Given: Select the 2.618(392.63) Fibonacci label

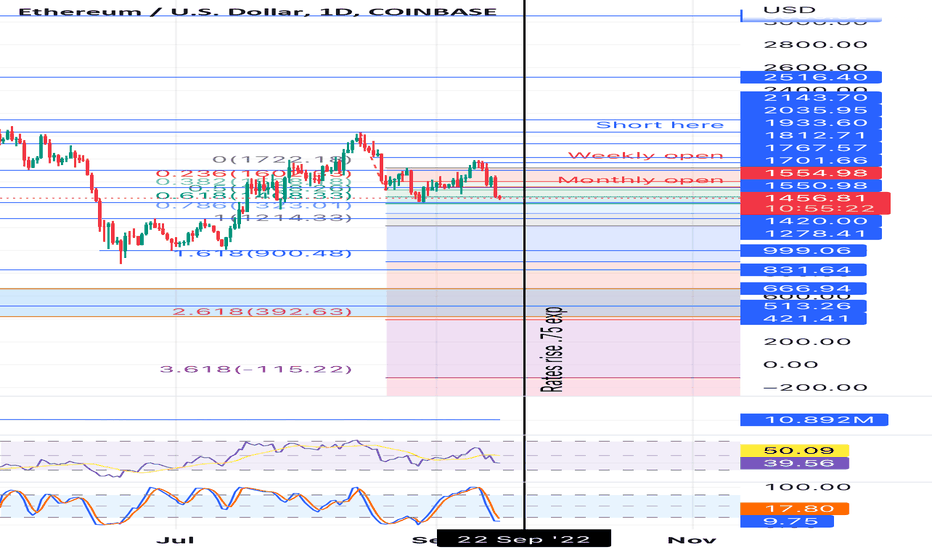Looking at the screenshot, I should pyautogui.click(x=262, y=312).
